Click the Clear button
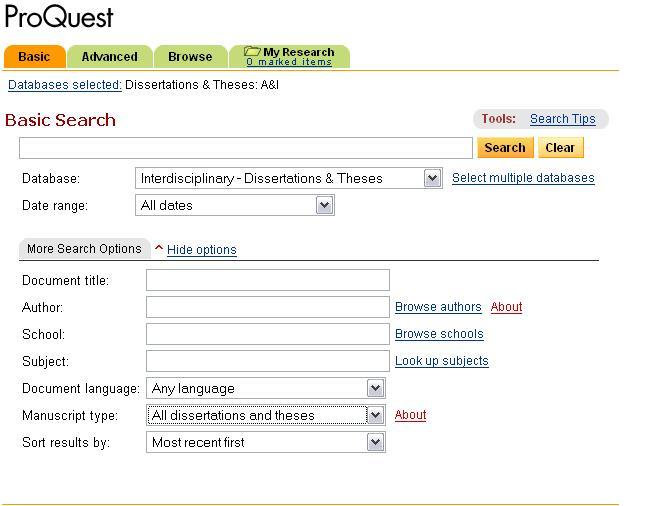Image resolution: width=650 pixels, height=506 pixels. pos(560,148)
